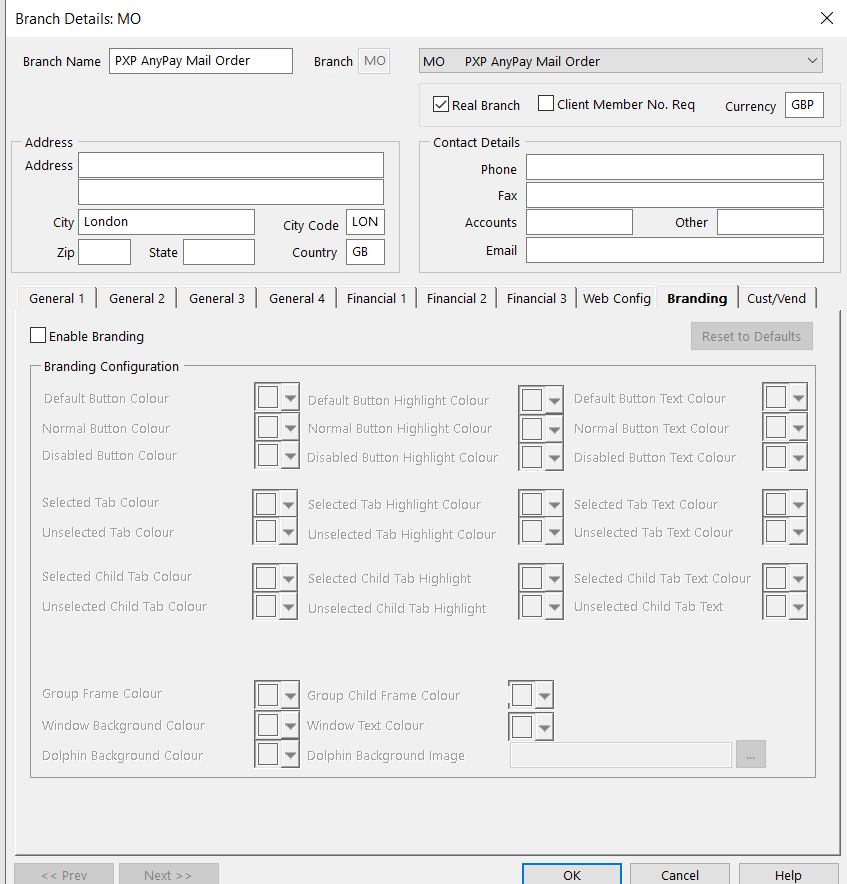
Task: Open Default Button Text Colour dropdown
Action: click(x=798, y=397)
